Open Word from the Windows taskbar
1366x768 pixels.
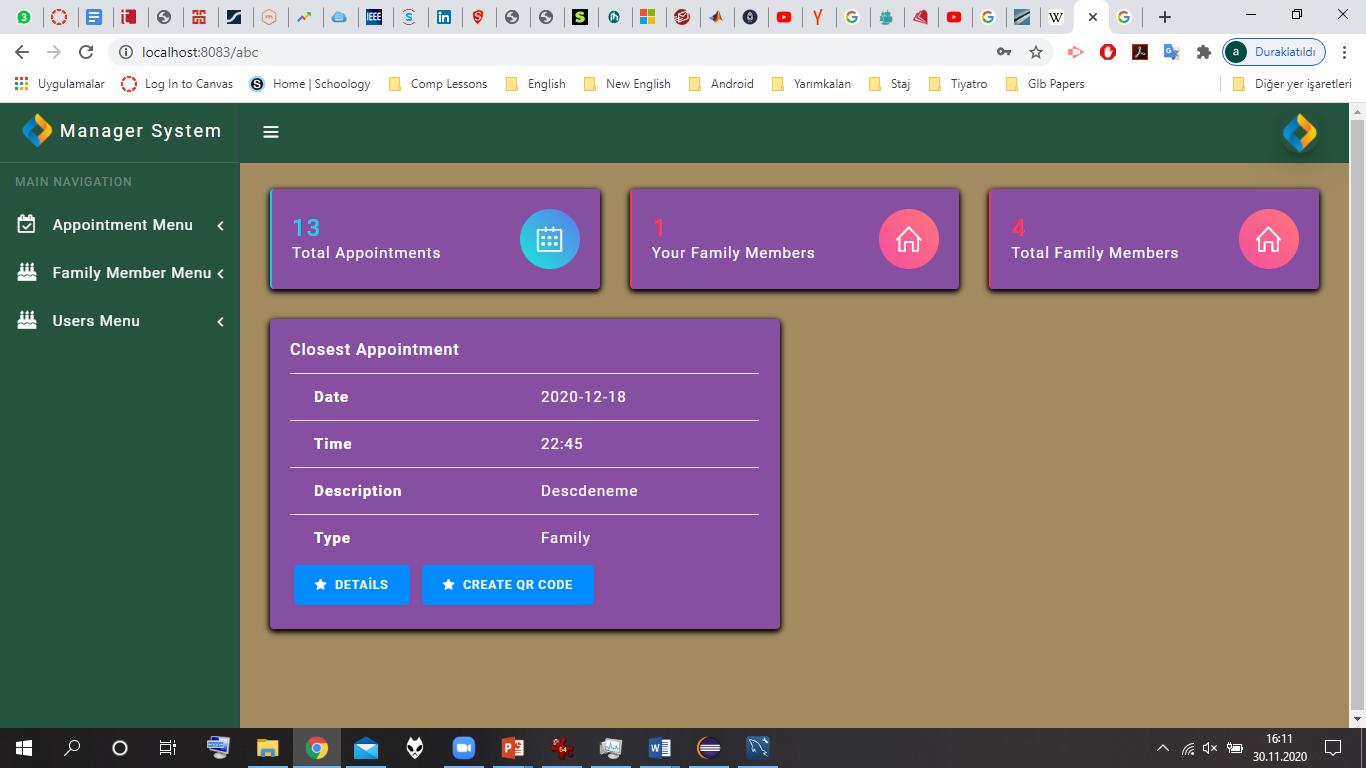659,748
